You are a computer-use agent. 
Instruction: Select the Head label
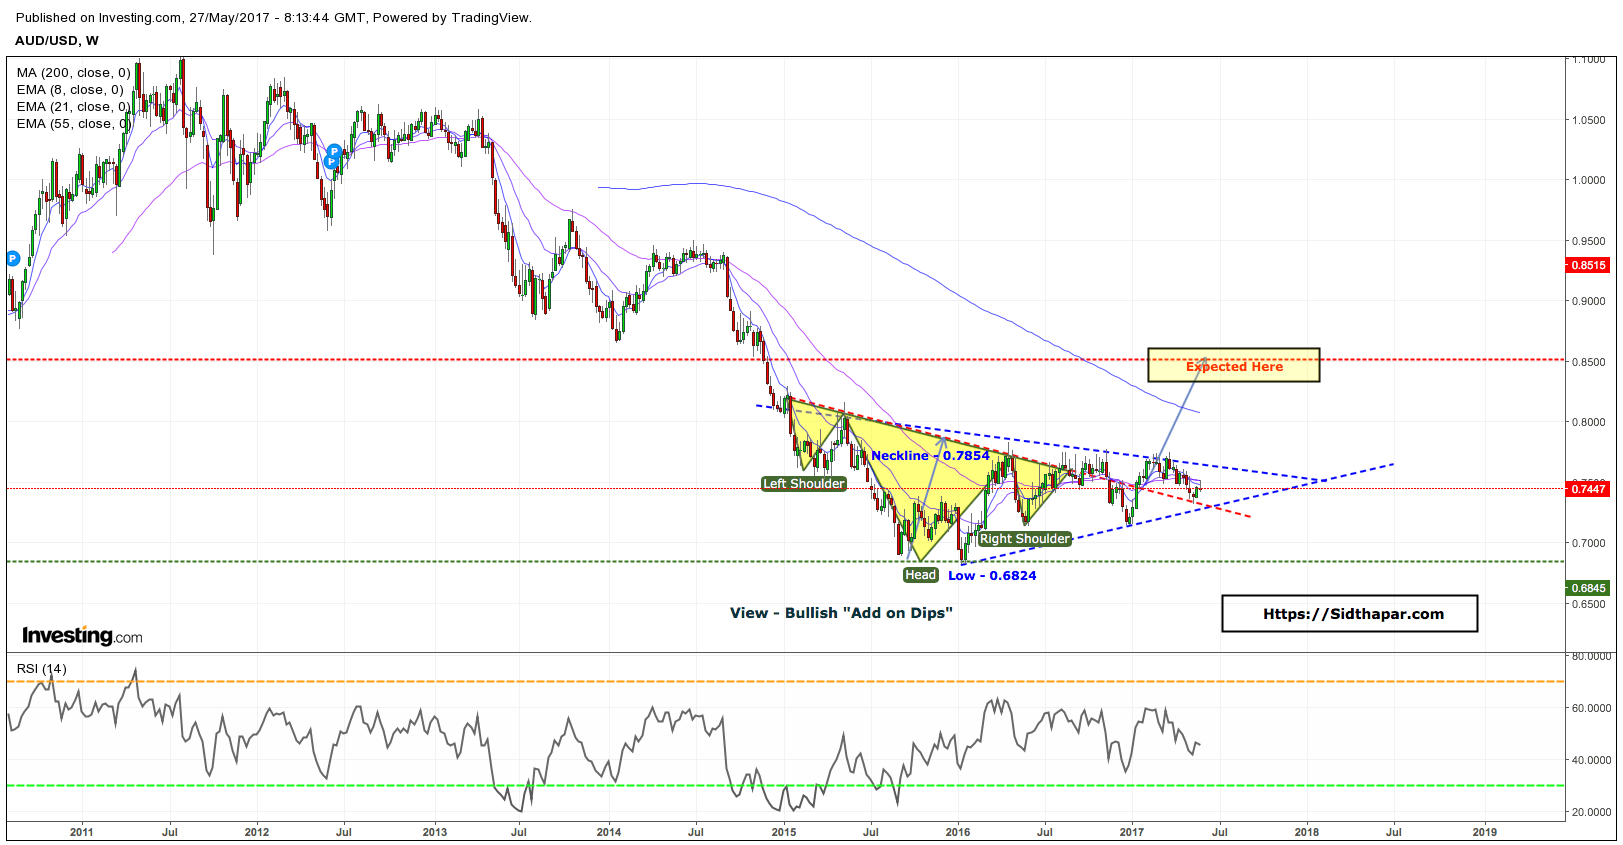(921, 575)
